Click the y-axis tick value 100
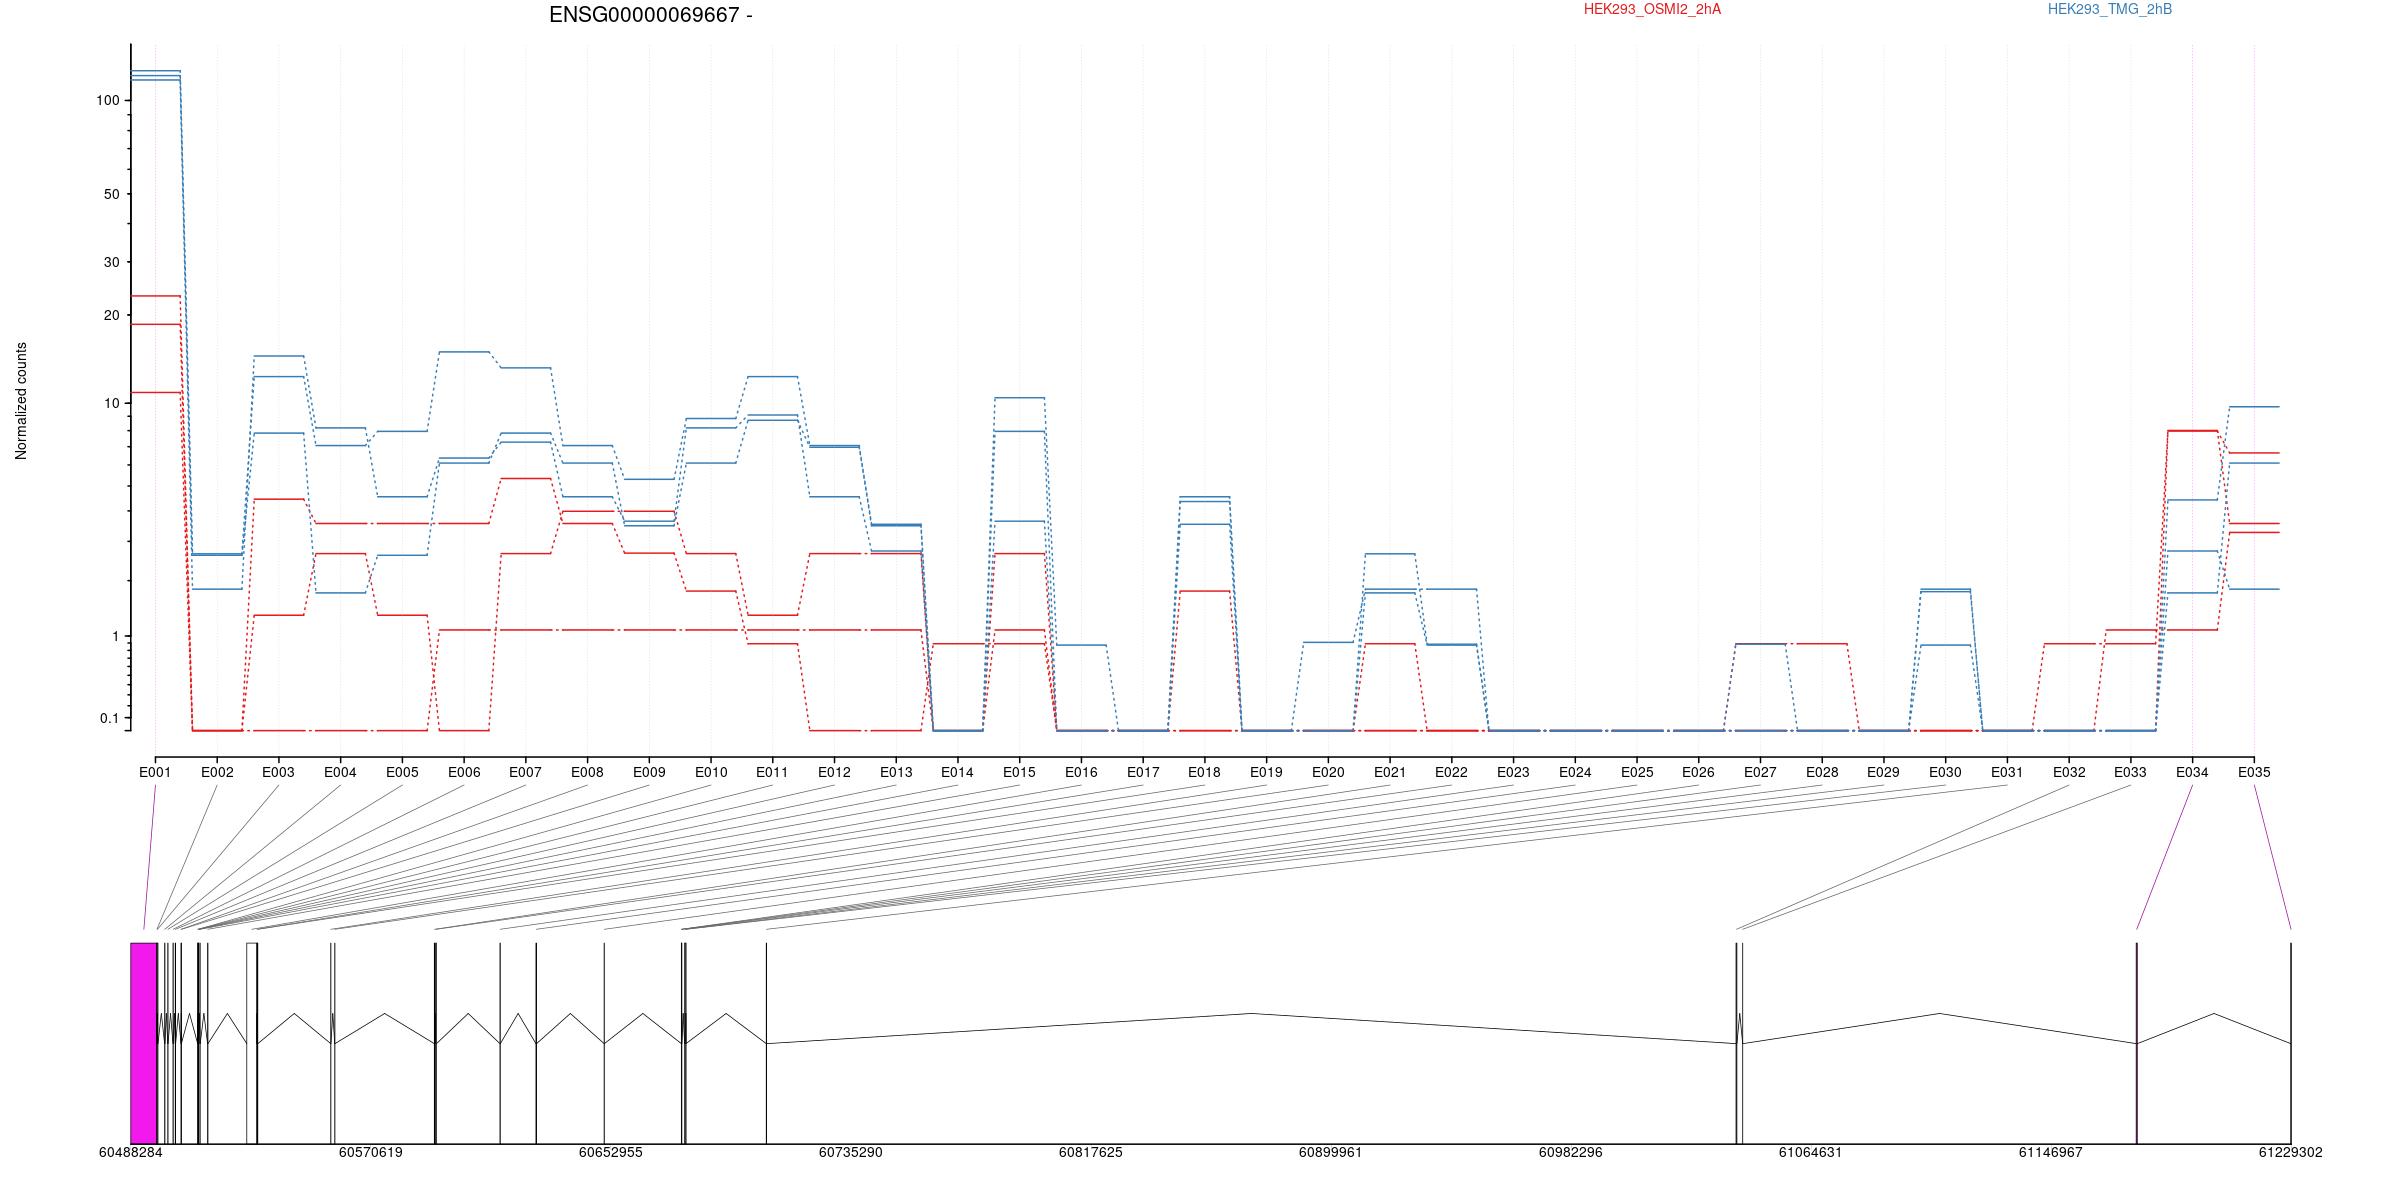The height and width of the screenshot is (1200, 2400). [x=108, y=100]
